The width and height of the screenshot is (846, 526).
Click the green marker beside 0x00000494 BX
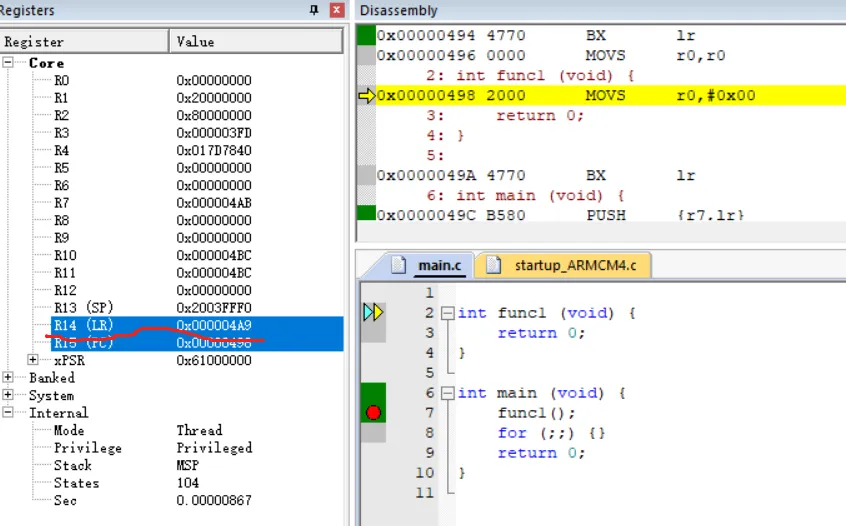point(366,36)
